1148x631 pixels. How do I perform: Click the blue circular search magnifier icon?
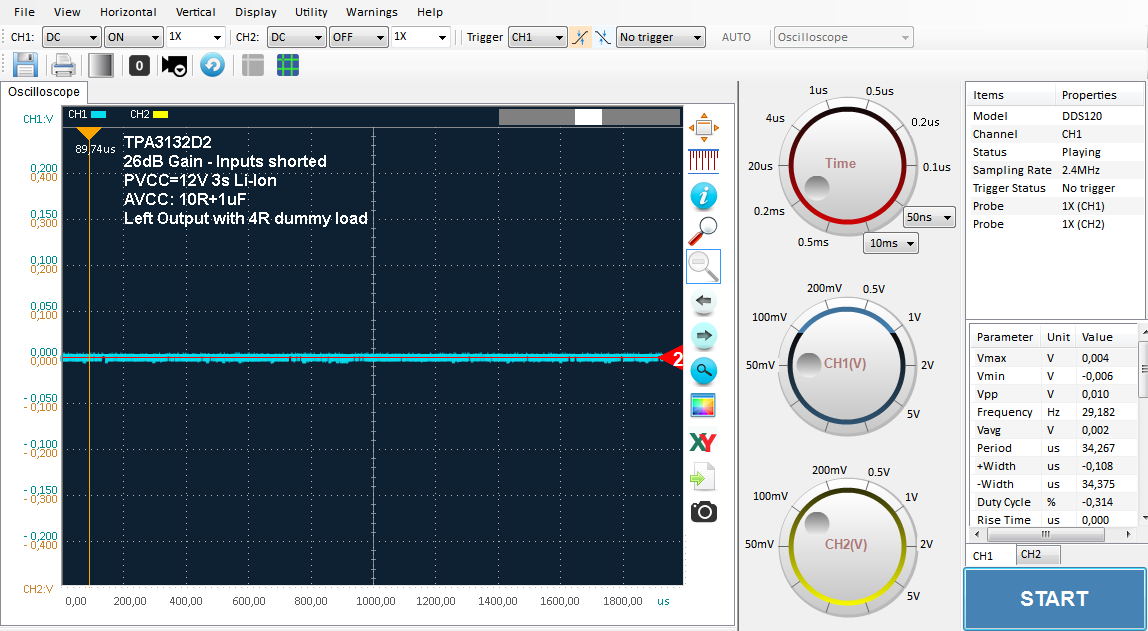tap(704, 371)
